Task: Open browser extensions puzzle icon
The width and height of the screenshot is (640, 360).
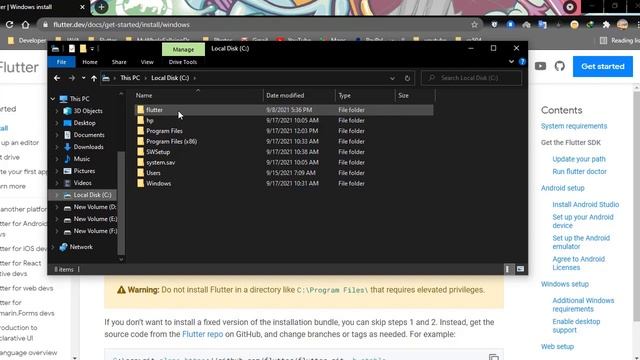Action: [x=606, y=24]
